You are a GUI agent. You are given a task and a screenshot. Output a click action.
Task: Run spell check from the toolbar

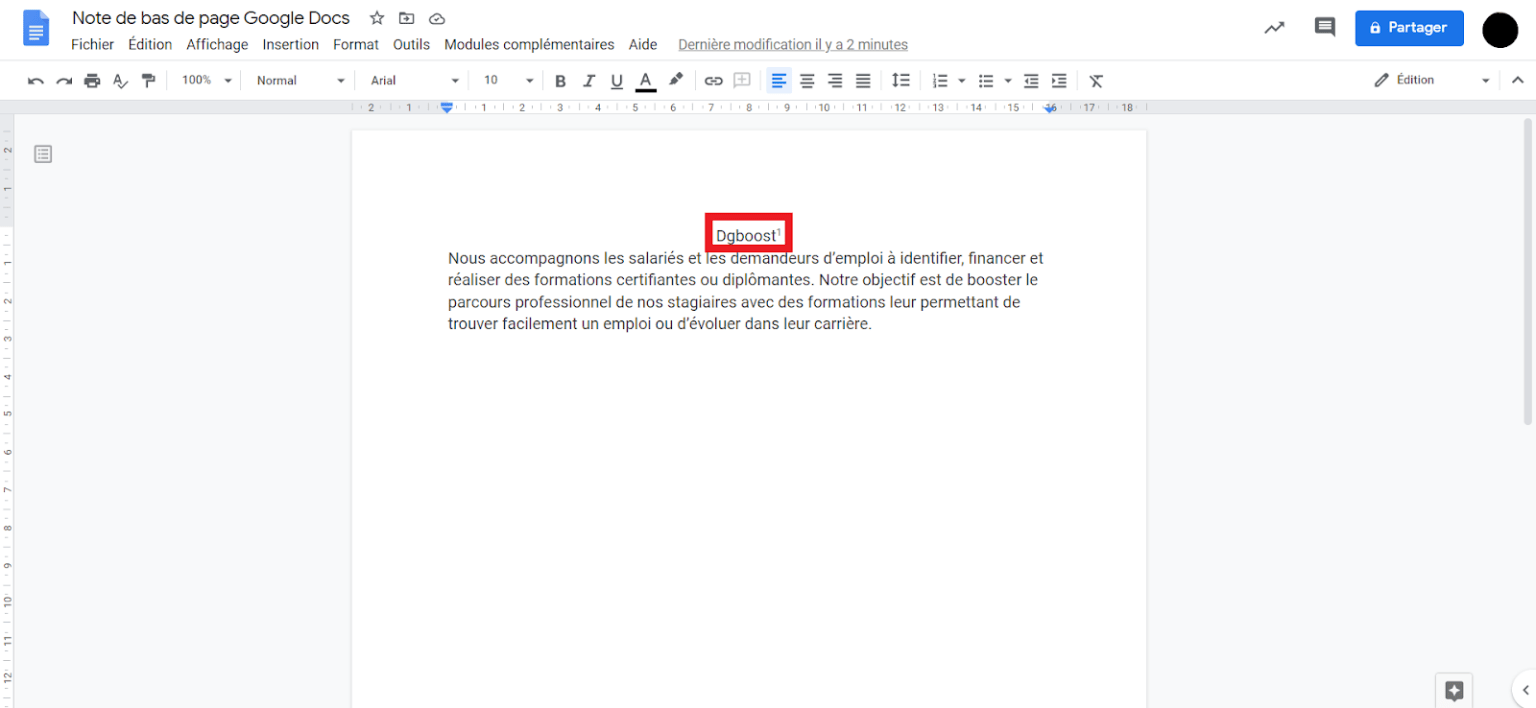tap(120, 81)
